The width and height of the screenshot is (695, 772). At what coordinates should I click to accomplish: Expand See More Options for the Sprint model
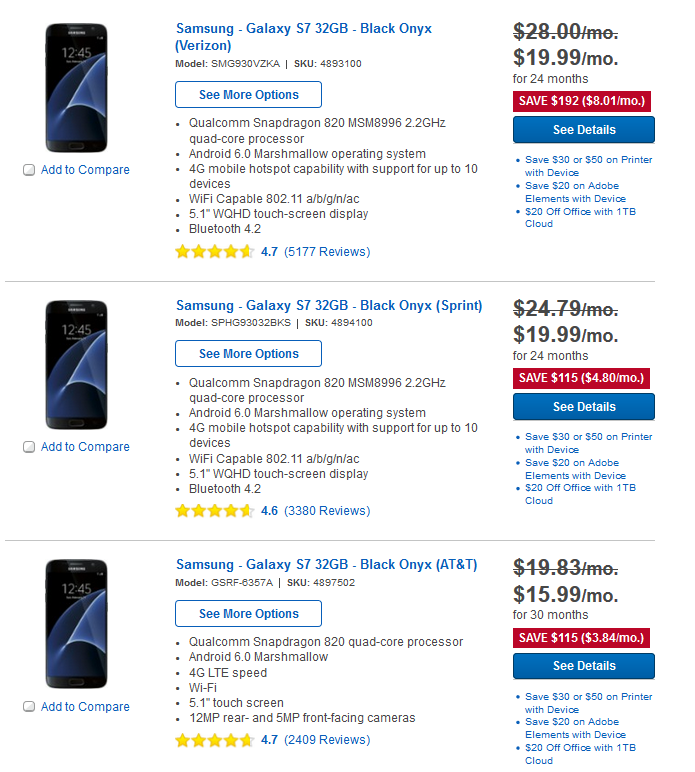(x=249, y=354)
